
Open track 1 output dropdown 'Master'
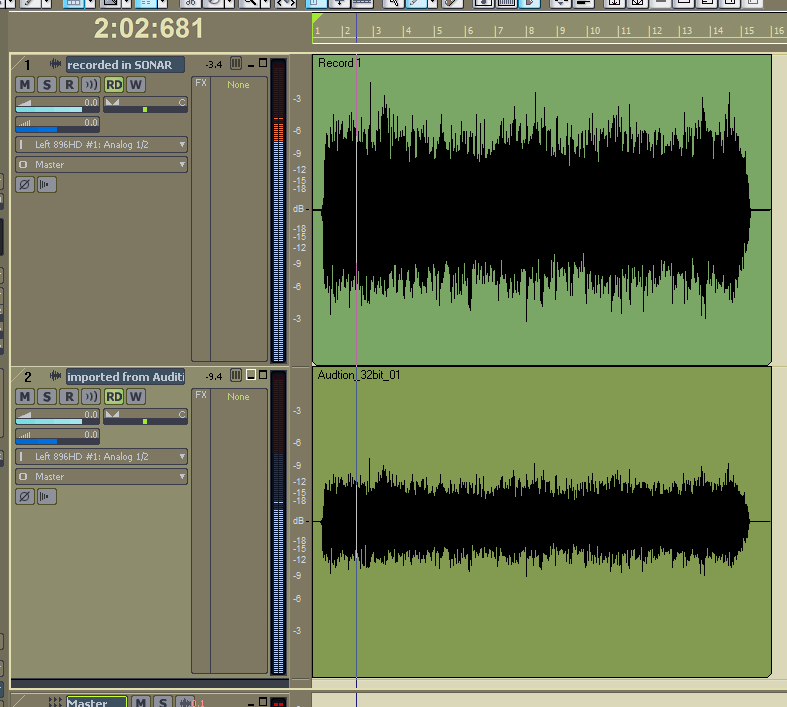coord(102,164)
